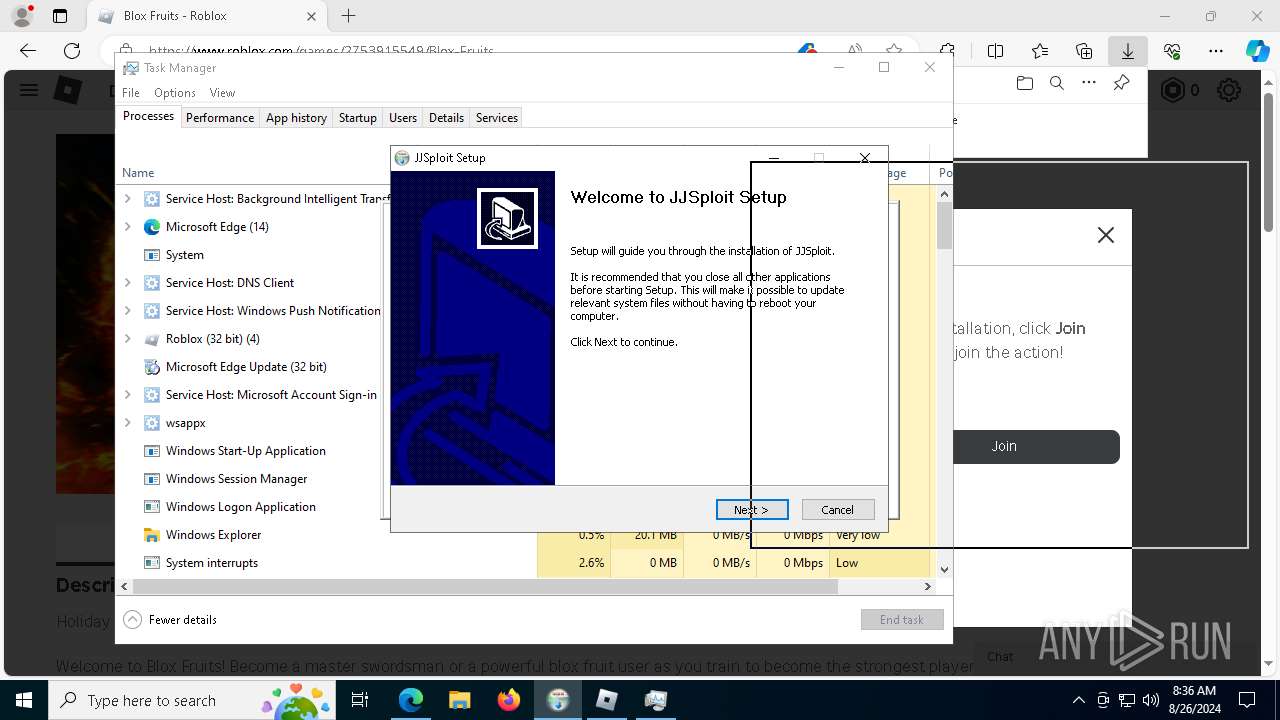
Task: Close the Roblox join dialog with X
Action: [1105, 235]
